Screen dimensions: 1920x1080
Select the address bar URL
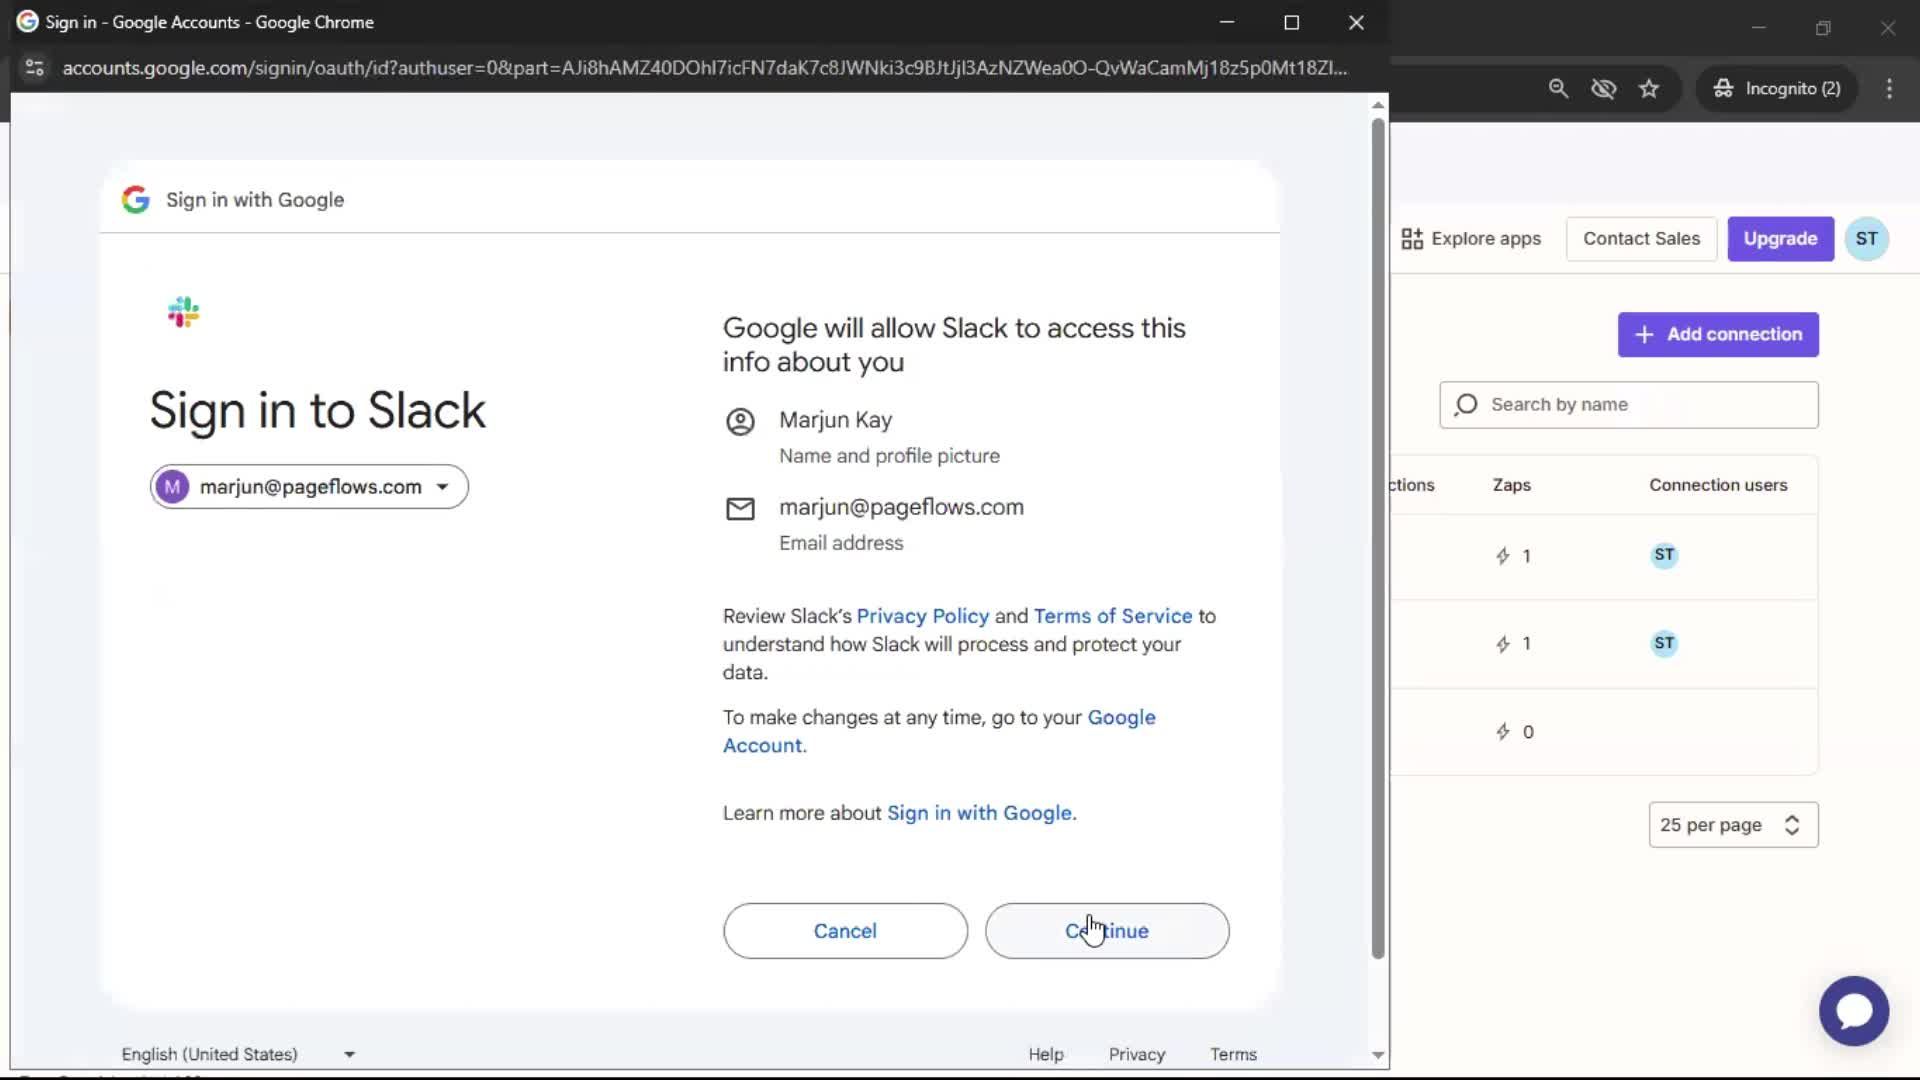pyautogui.click(x=705, y=68)
